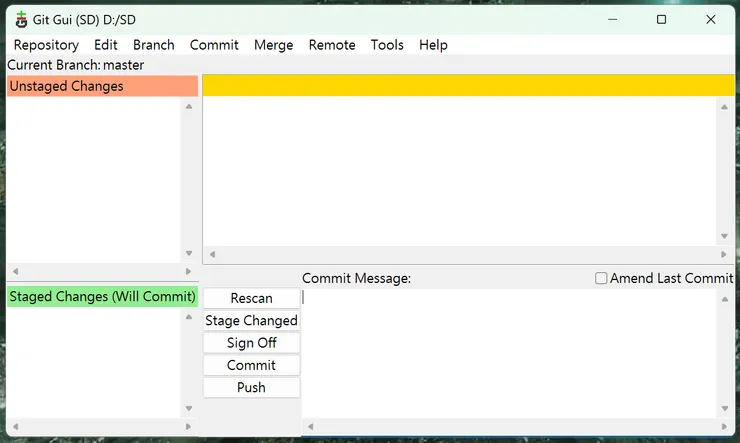The image size is (740, 443).
Task: Click the Commit Message: label
Action: pos(356,278)
